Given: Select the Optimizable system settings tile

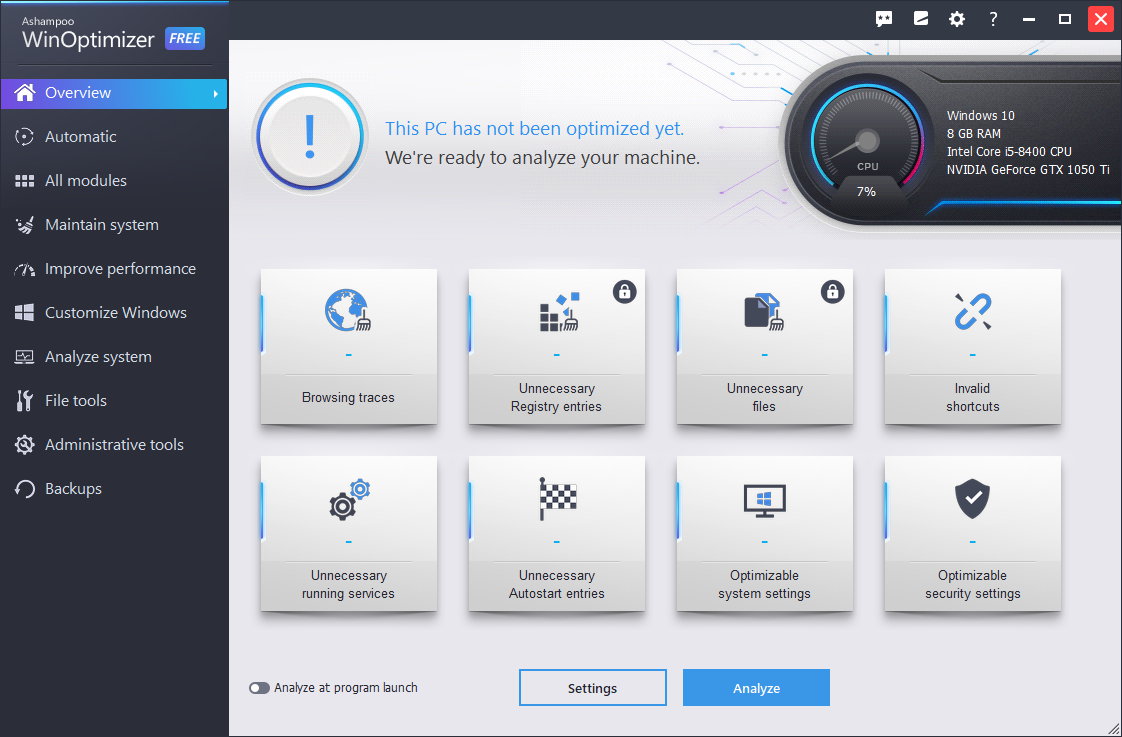Looking at the screenshot, I should pyautogui.click(x=764, y=533).
